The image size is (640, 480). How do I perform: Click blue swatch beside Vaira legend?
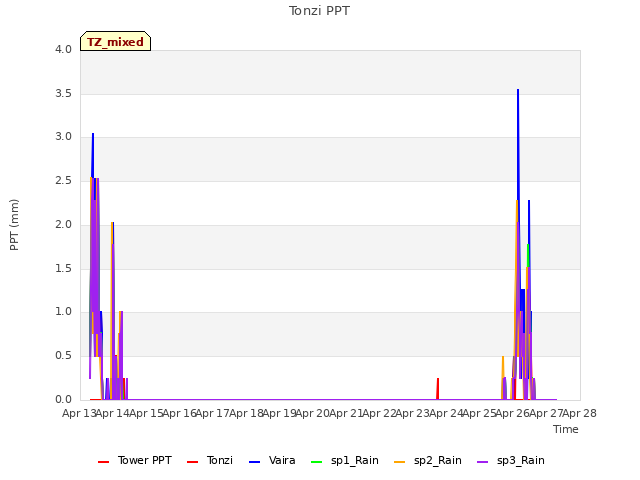254,462
